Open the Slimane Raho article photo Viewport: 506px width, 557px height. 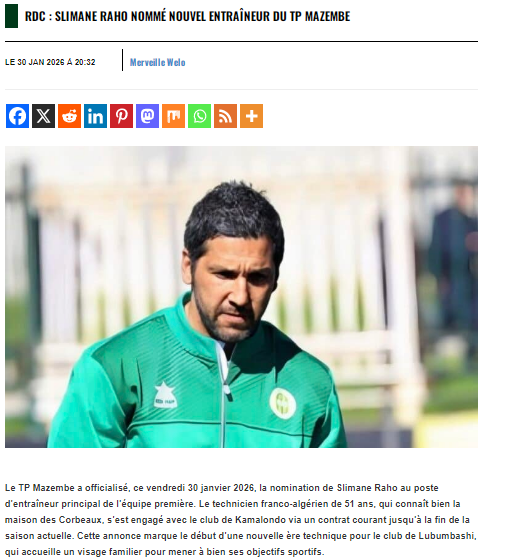point(241,297)
